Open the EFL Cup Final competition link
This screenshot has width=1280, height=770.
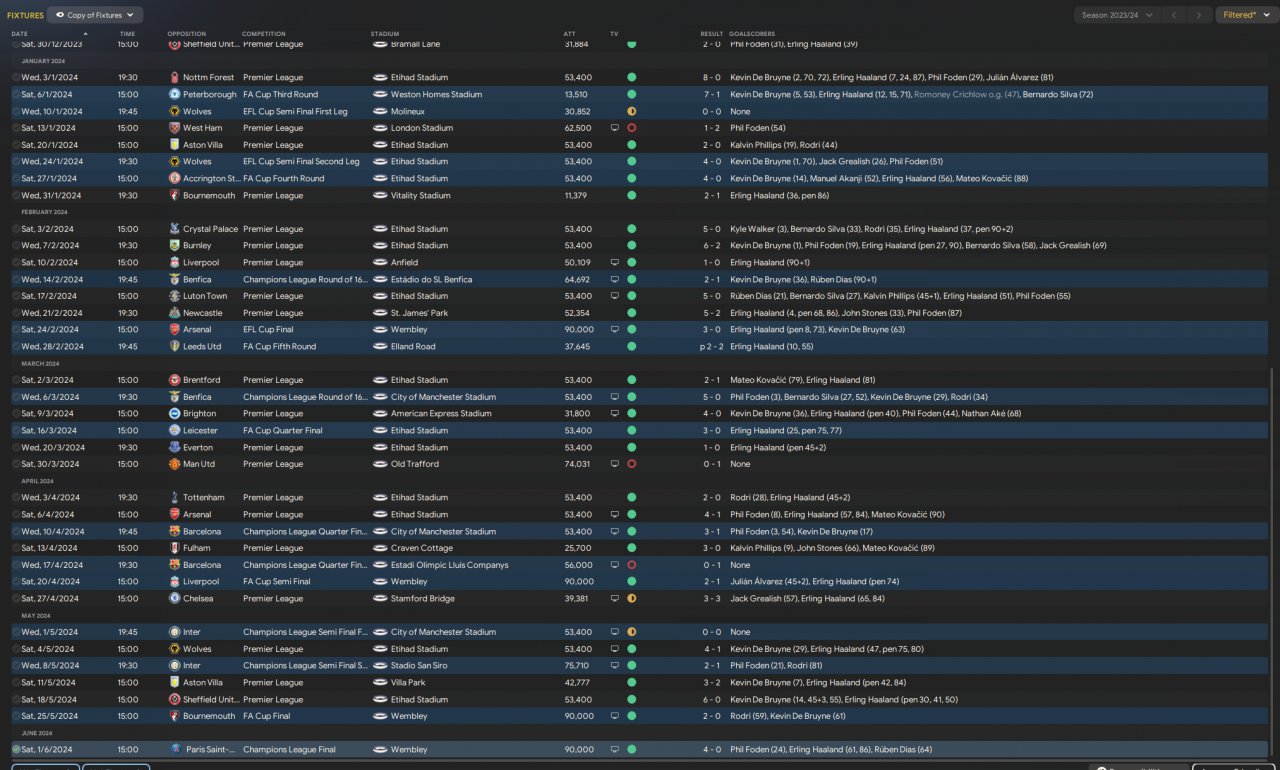(268, 329)
